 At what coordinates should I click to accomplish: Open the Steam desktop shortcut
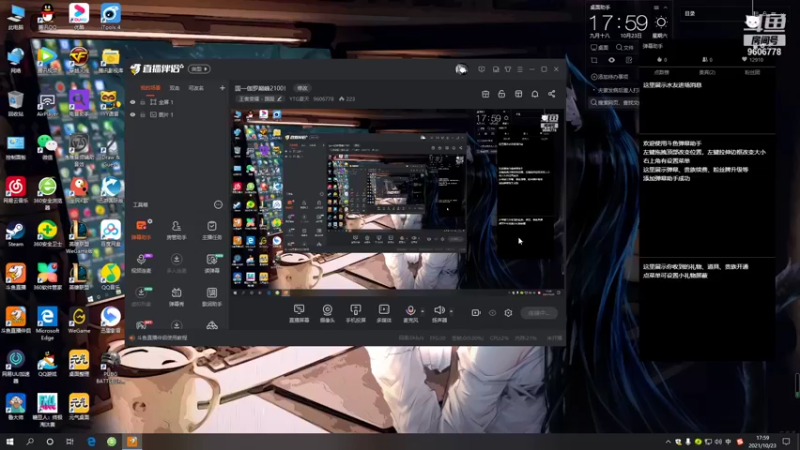pos(15,234)
